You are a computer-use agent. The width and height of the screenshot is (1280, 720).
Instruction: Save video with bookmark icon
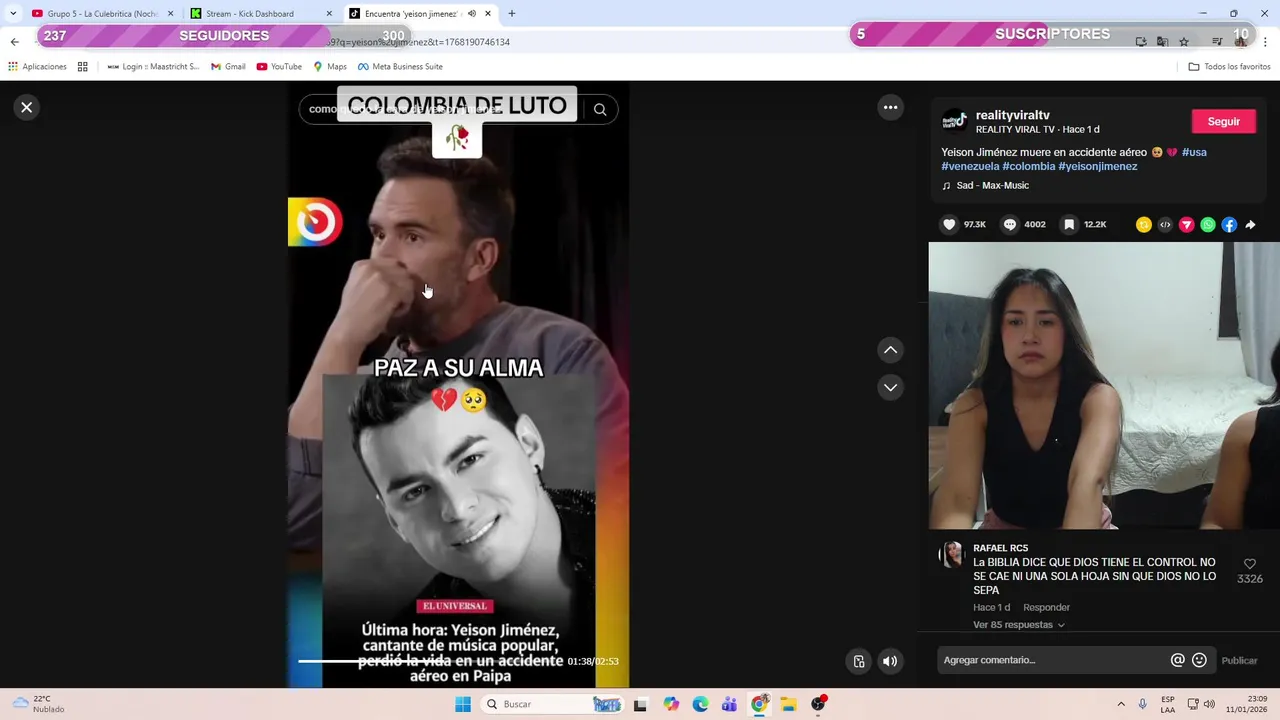1069,225
